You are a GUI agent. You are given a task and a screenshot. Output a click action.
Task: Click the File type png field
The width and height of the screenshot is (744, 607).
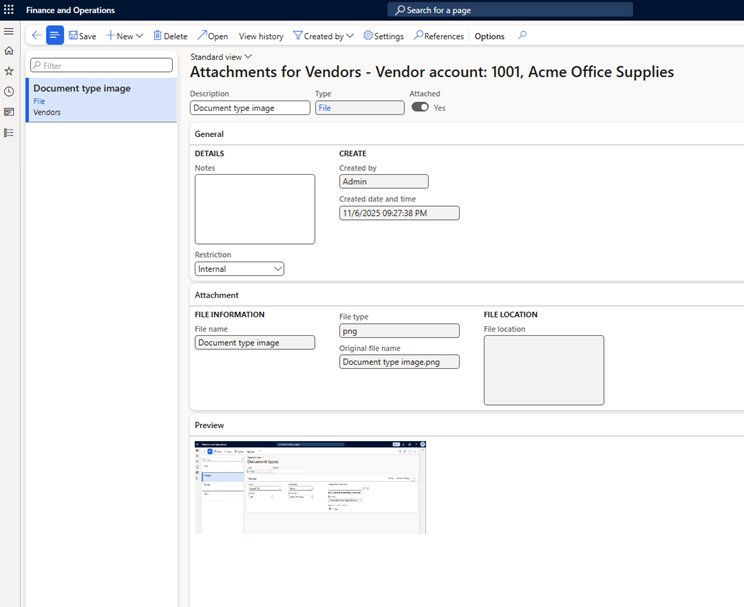click(399, 331)
